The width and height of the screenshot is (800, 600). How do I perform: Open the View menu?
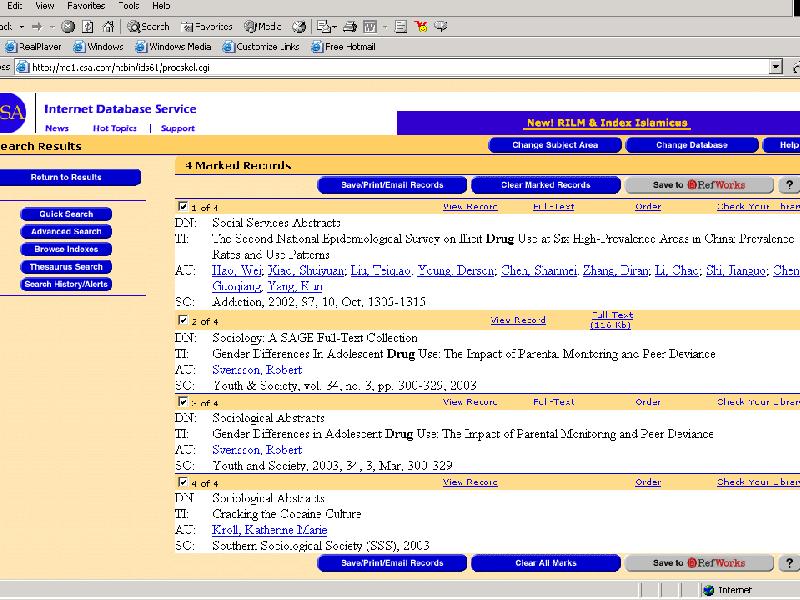click(44, 6)
